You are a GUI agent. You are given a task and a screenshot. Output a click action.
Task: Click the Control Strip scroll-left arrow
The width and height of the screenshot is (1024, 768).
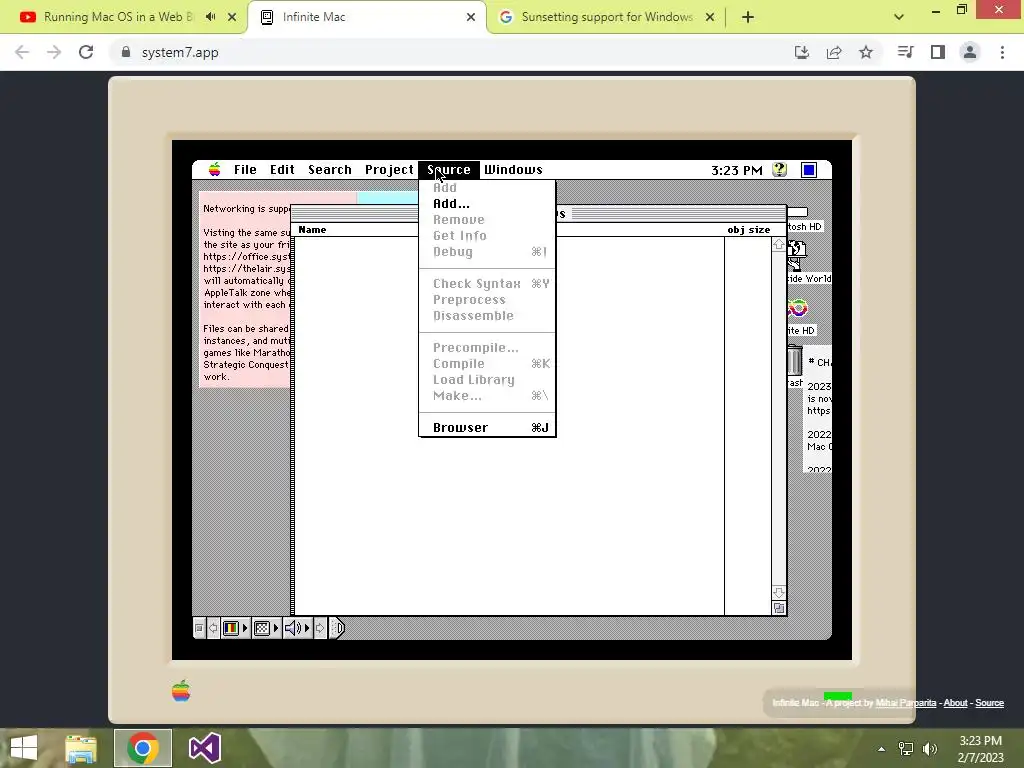tap(213, 628)
